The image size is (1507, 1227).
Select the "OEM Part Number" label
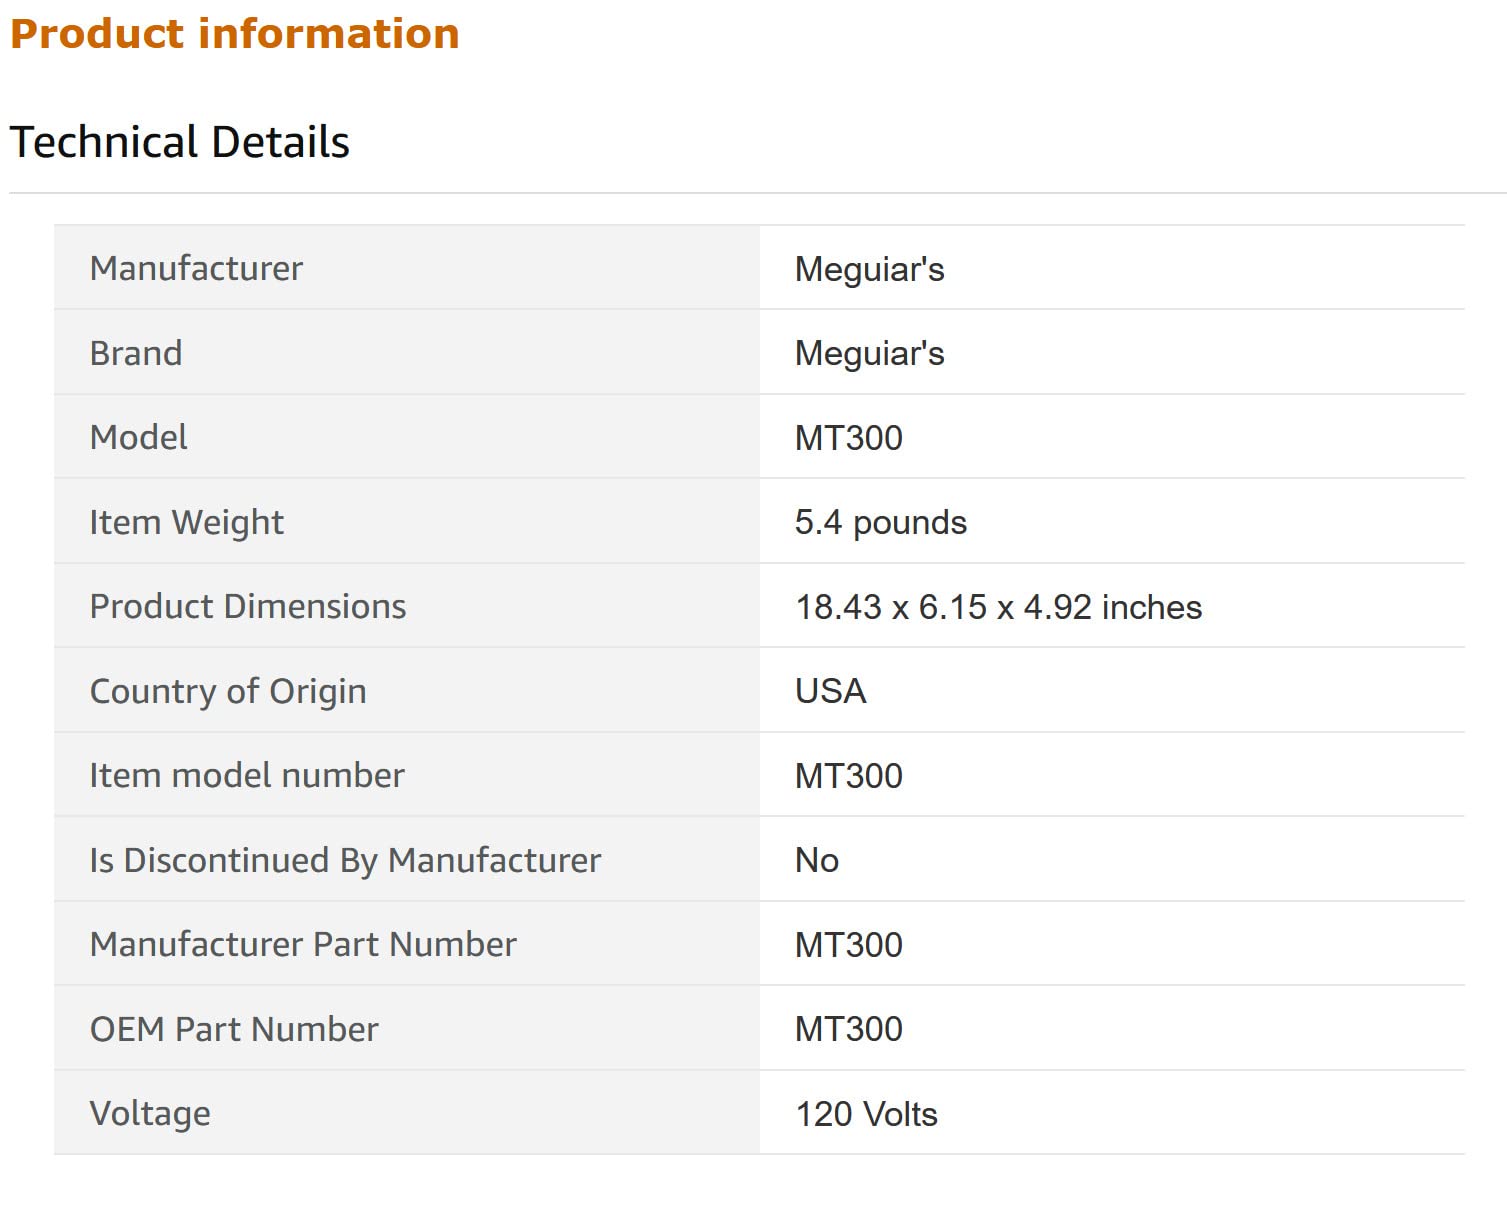[234, 1029]
